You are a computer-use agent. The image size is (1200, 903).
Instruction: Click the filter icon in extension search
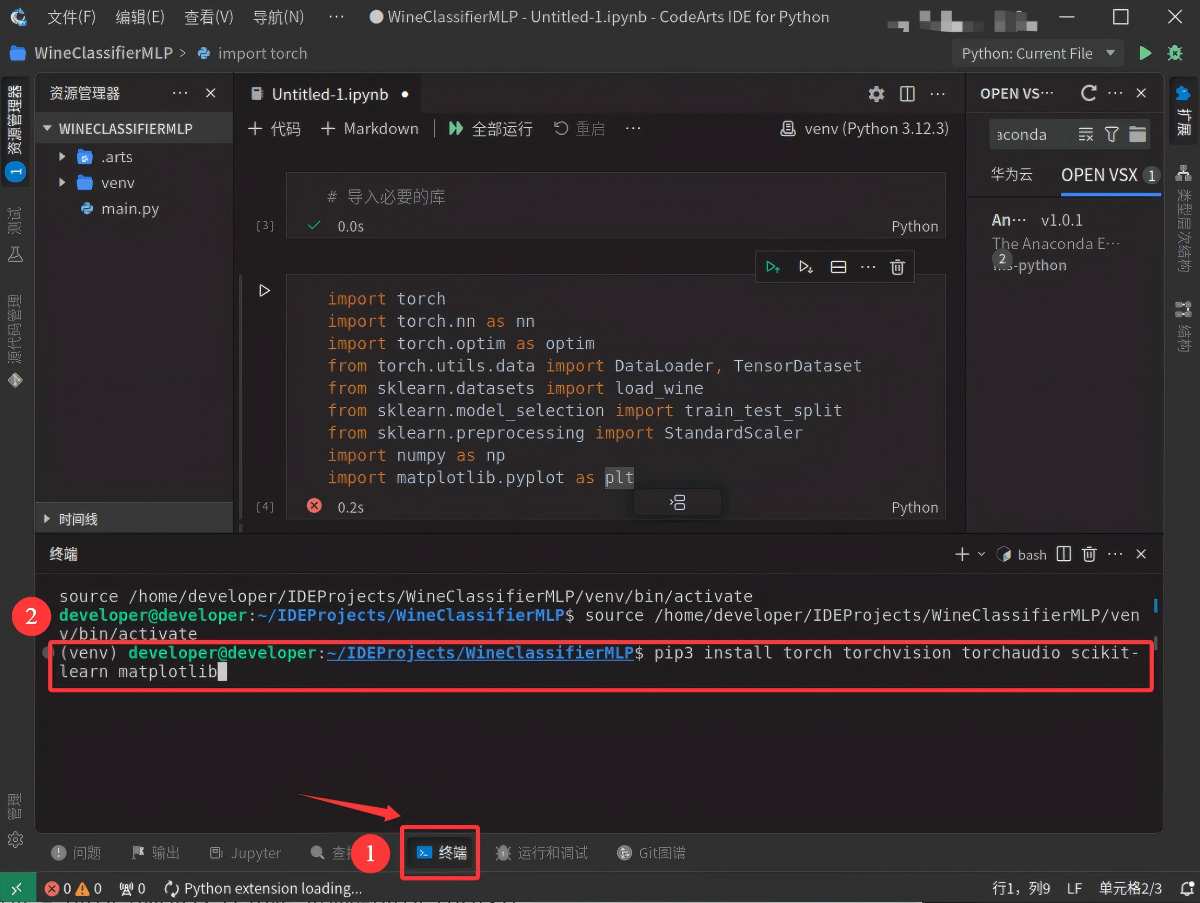pos(1111,134)
